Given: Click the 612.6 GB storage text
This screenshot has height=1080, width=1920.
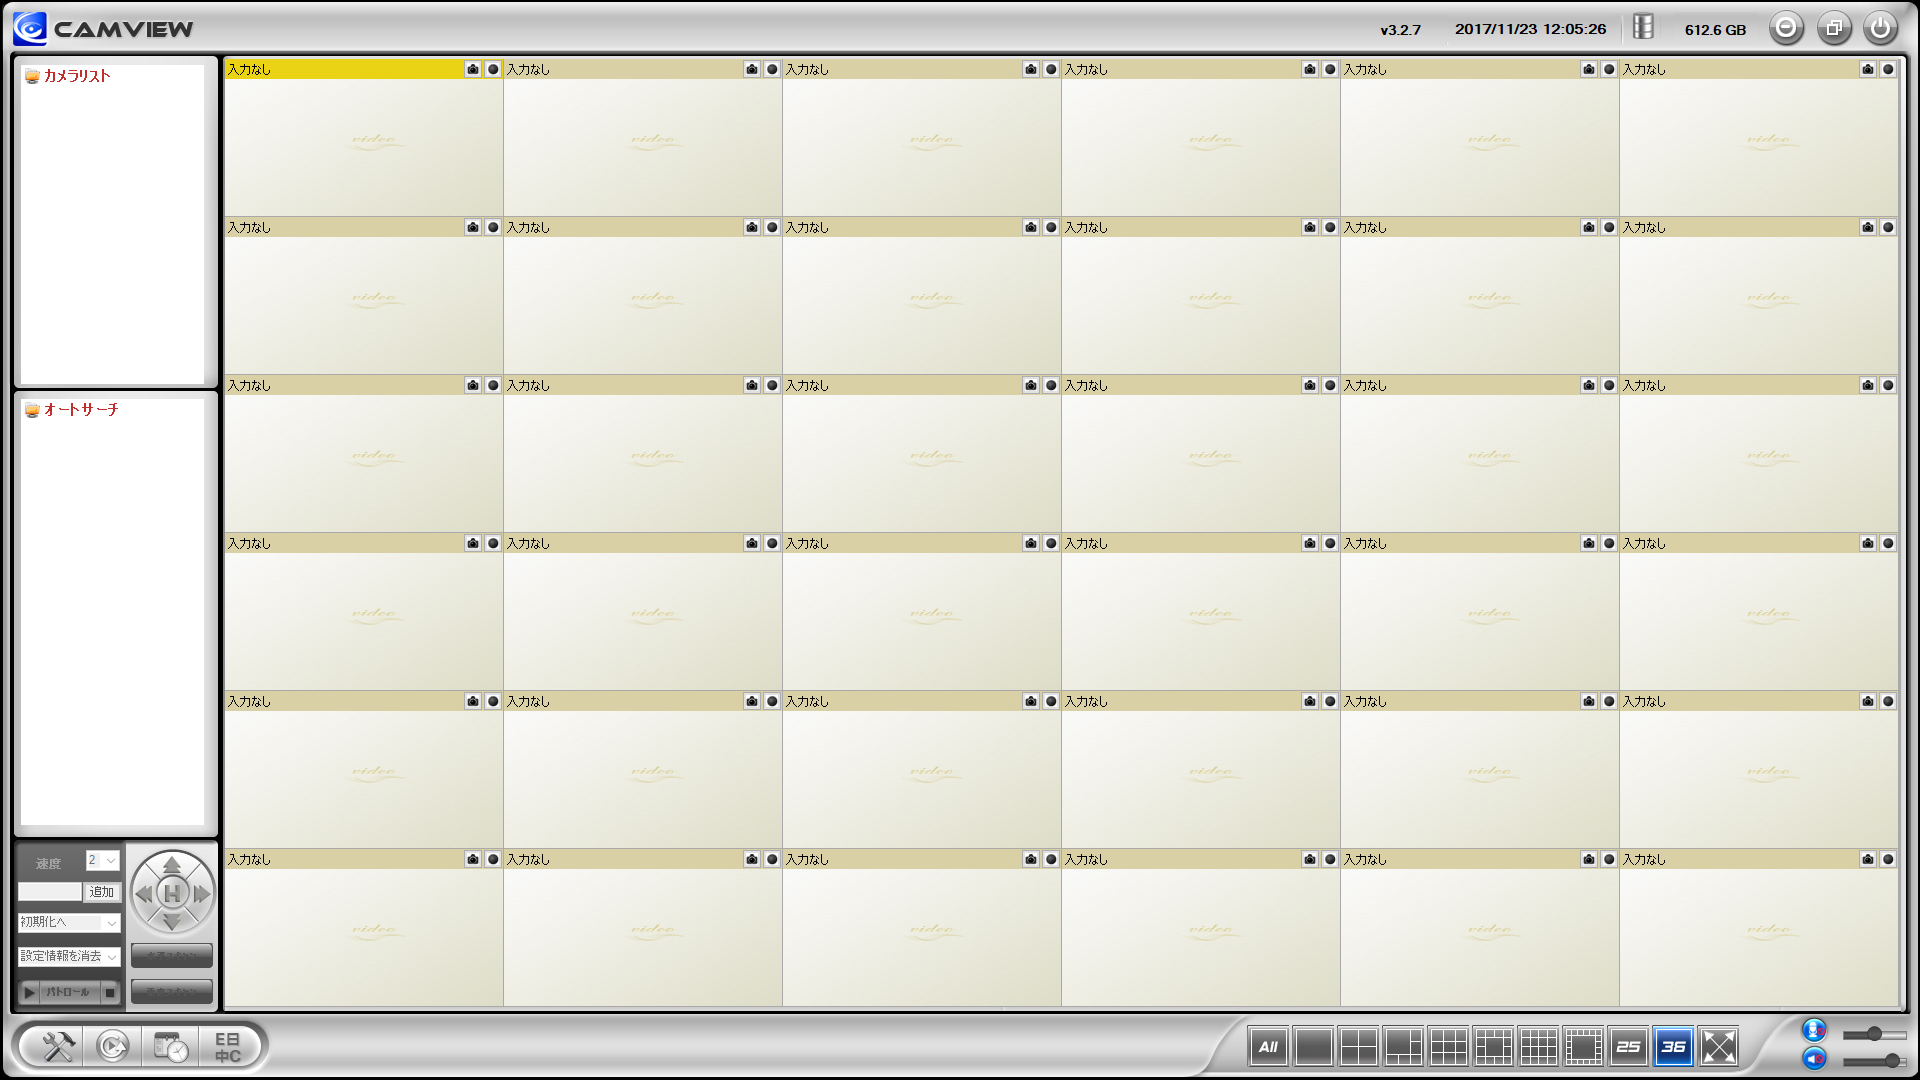Looking at the screenshot, I should pos(1715,30).
